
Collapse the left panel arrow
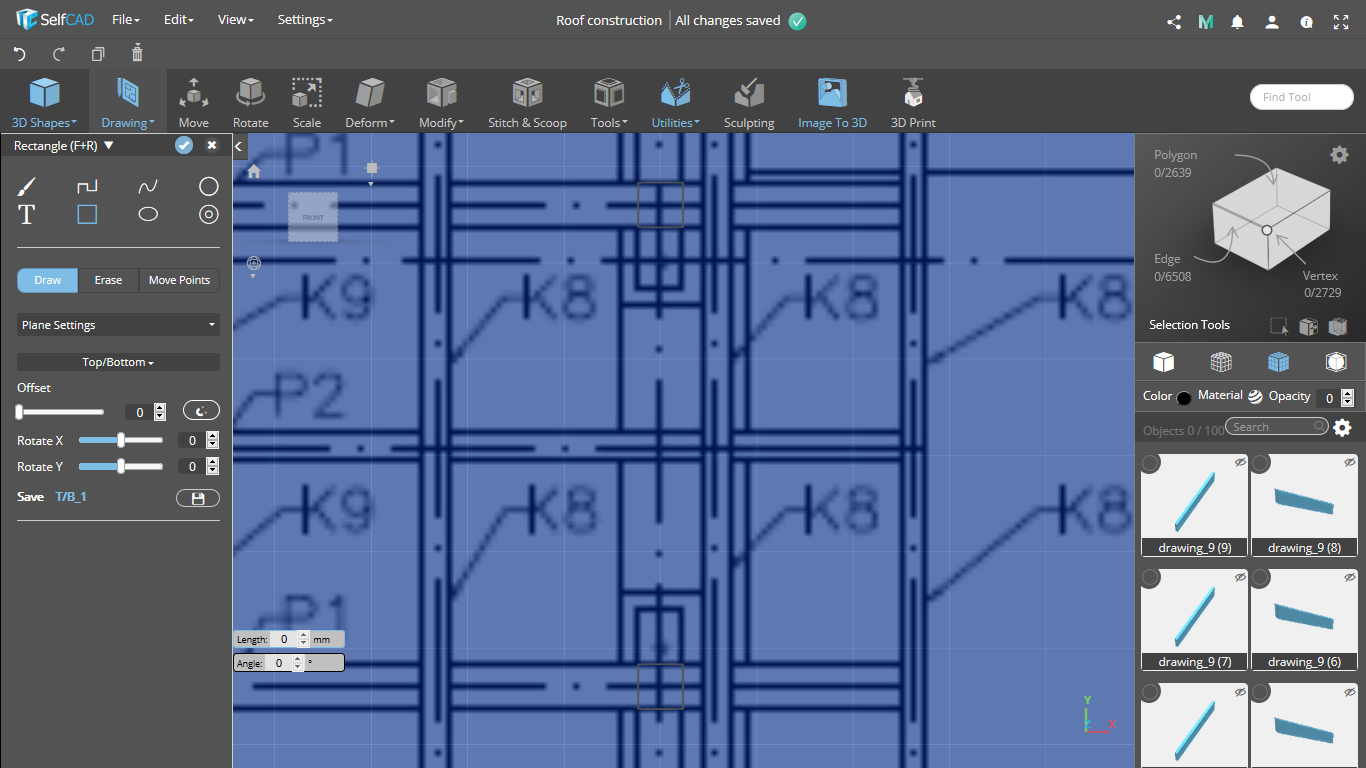pos(239,147)
